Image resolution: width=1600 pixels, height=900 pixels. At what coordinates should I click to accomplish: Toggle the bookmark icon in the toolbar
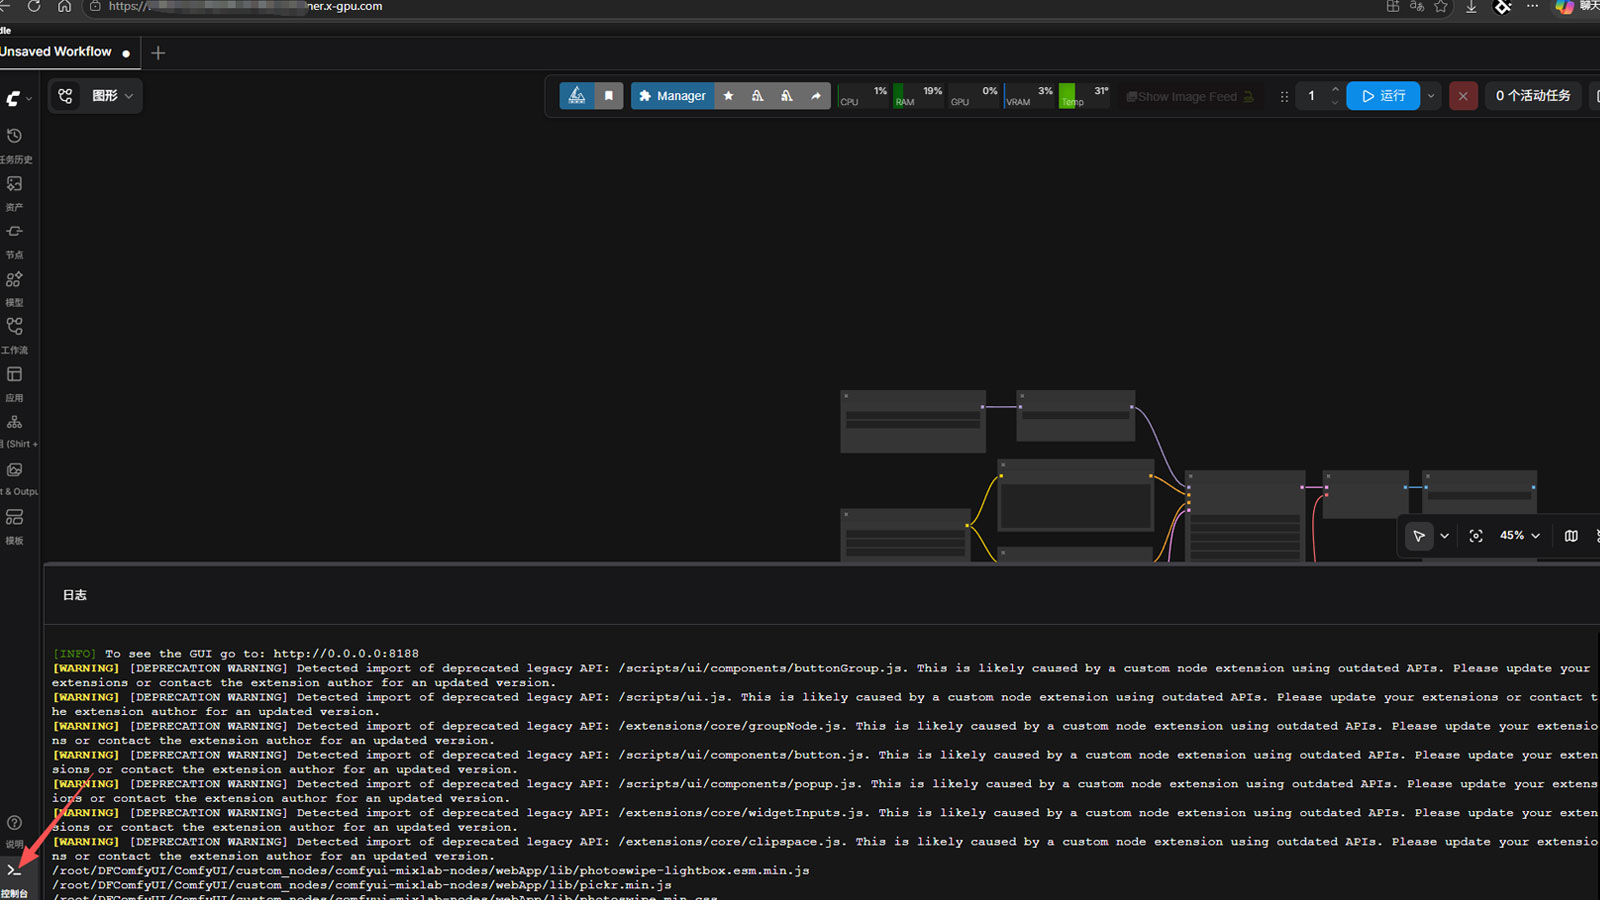point(609,96)
